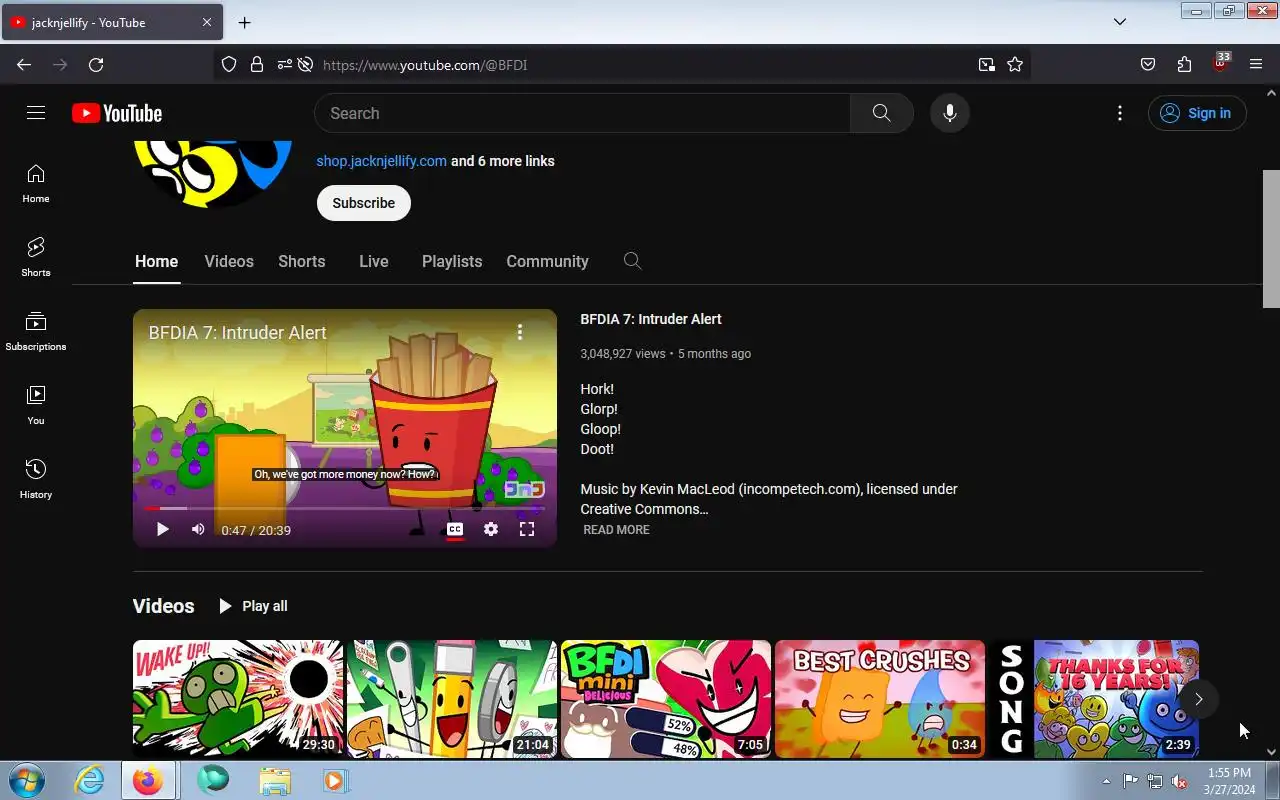Open YouTube settings three-dot menu
Viewport: 1280px width, 800px height.
click(x=1120, y=113)
